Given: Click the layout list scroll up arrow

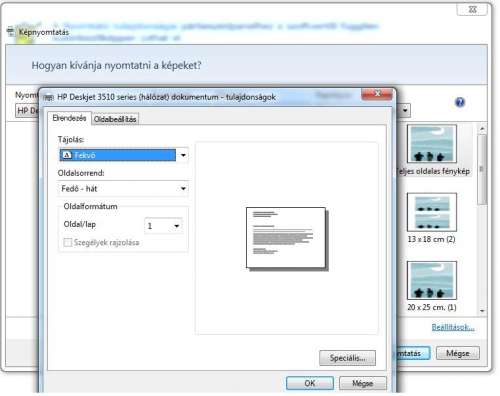Looking at the screenshot, I should click(482, 128).
